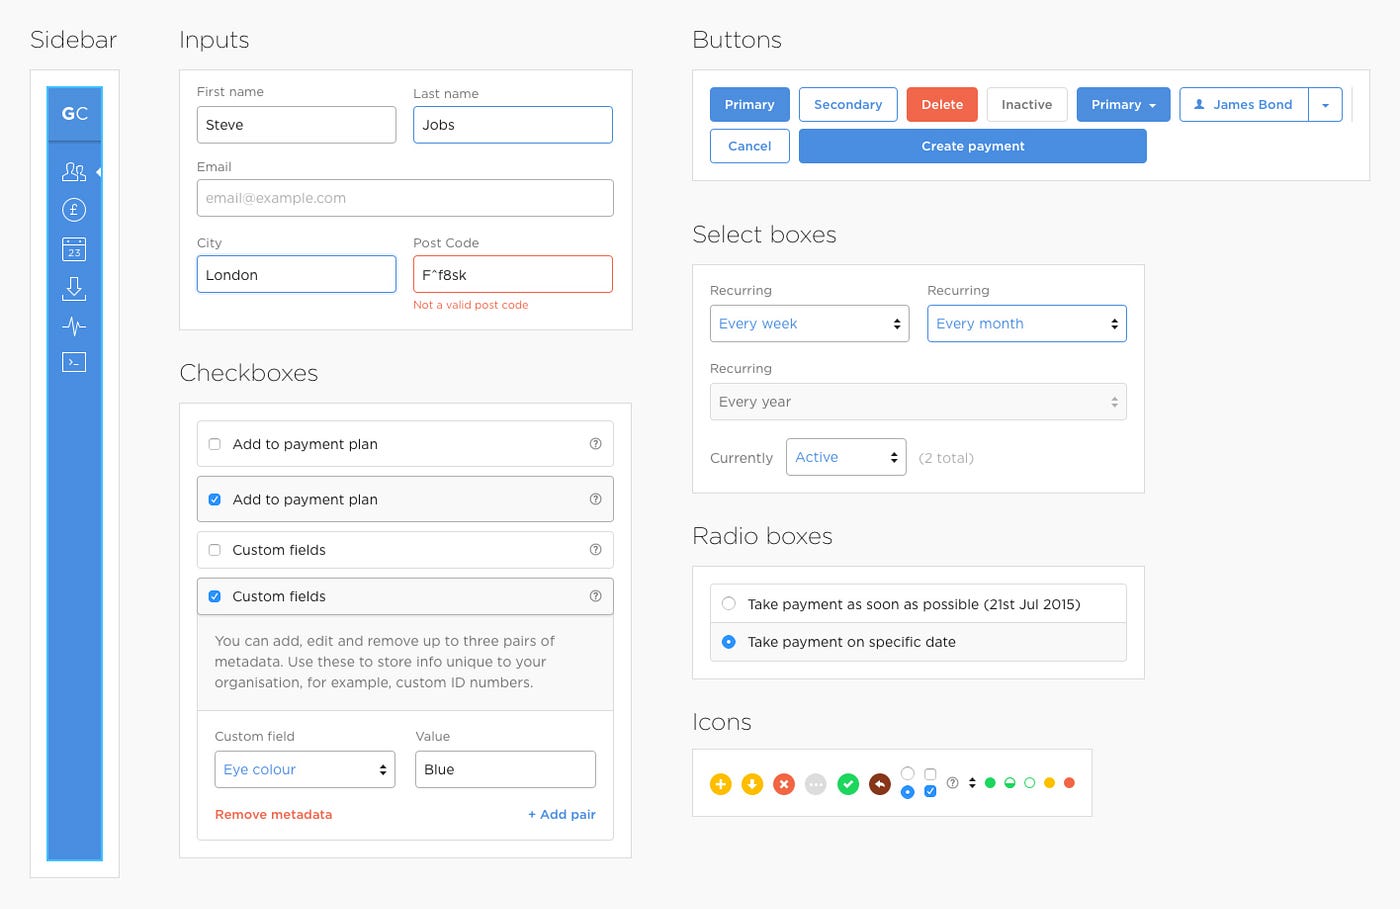The image size is (1400, 909).
Task: Click the Create payment button
Action: point(972,146)
